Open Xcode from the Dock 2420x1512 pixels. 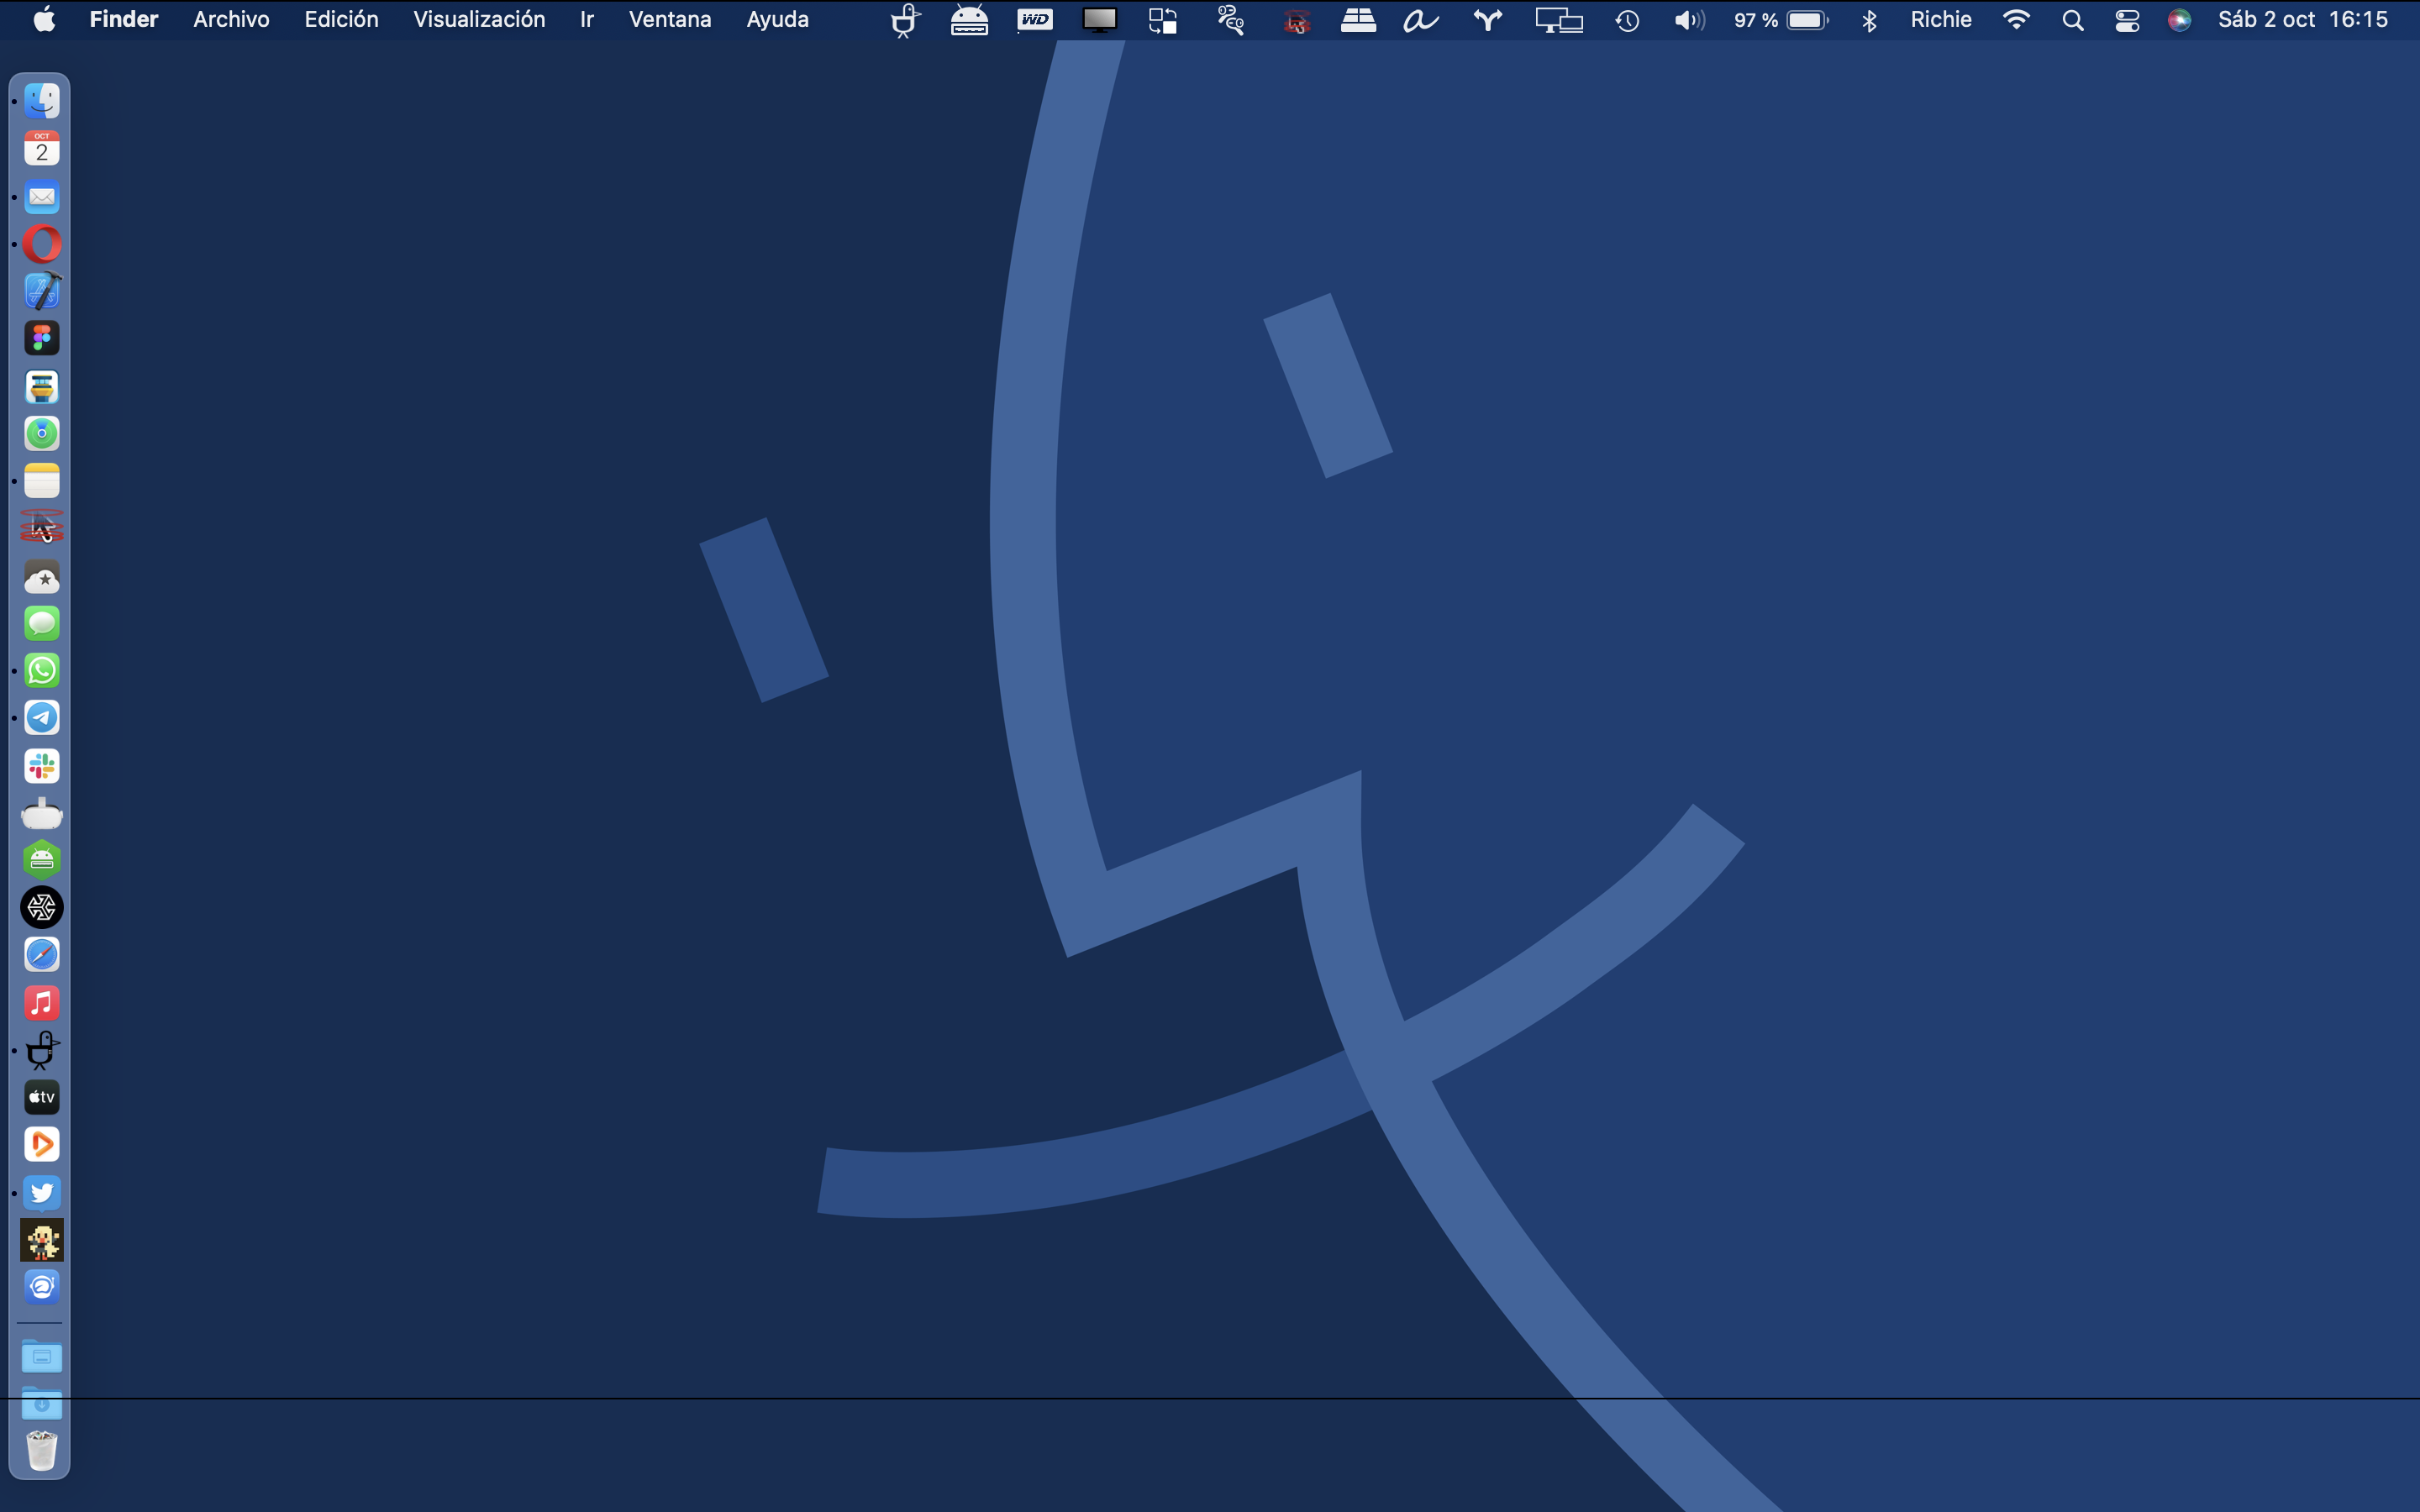tap(41, 291)
